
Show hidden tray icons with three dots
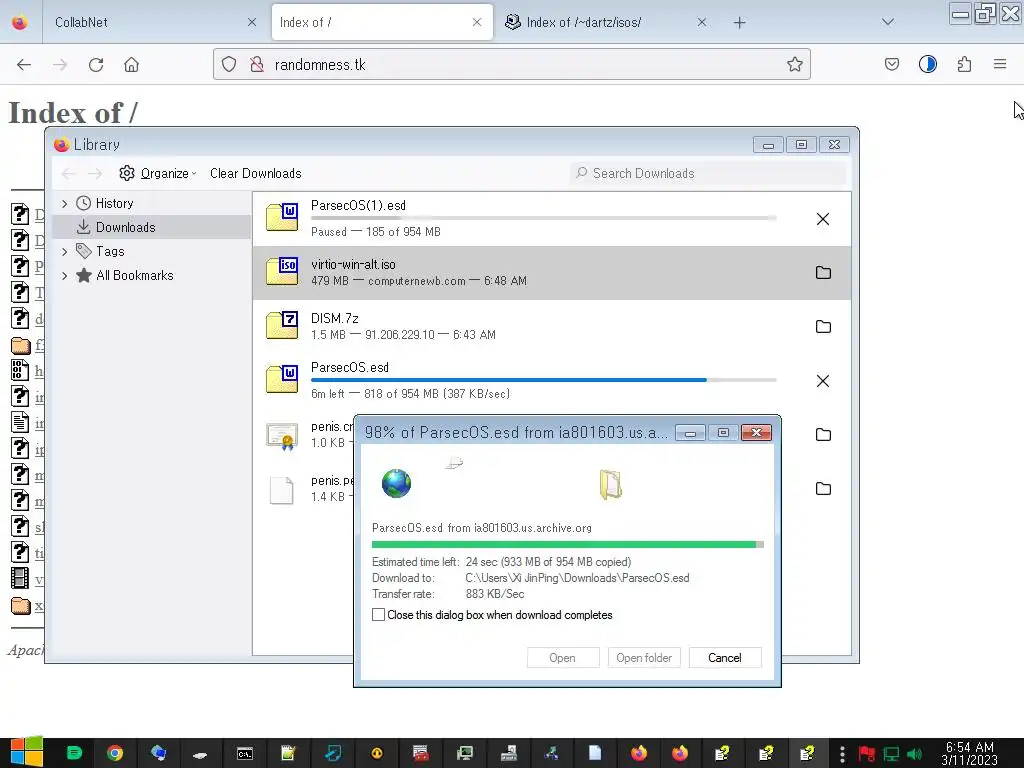842,754
